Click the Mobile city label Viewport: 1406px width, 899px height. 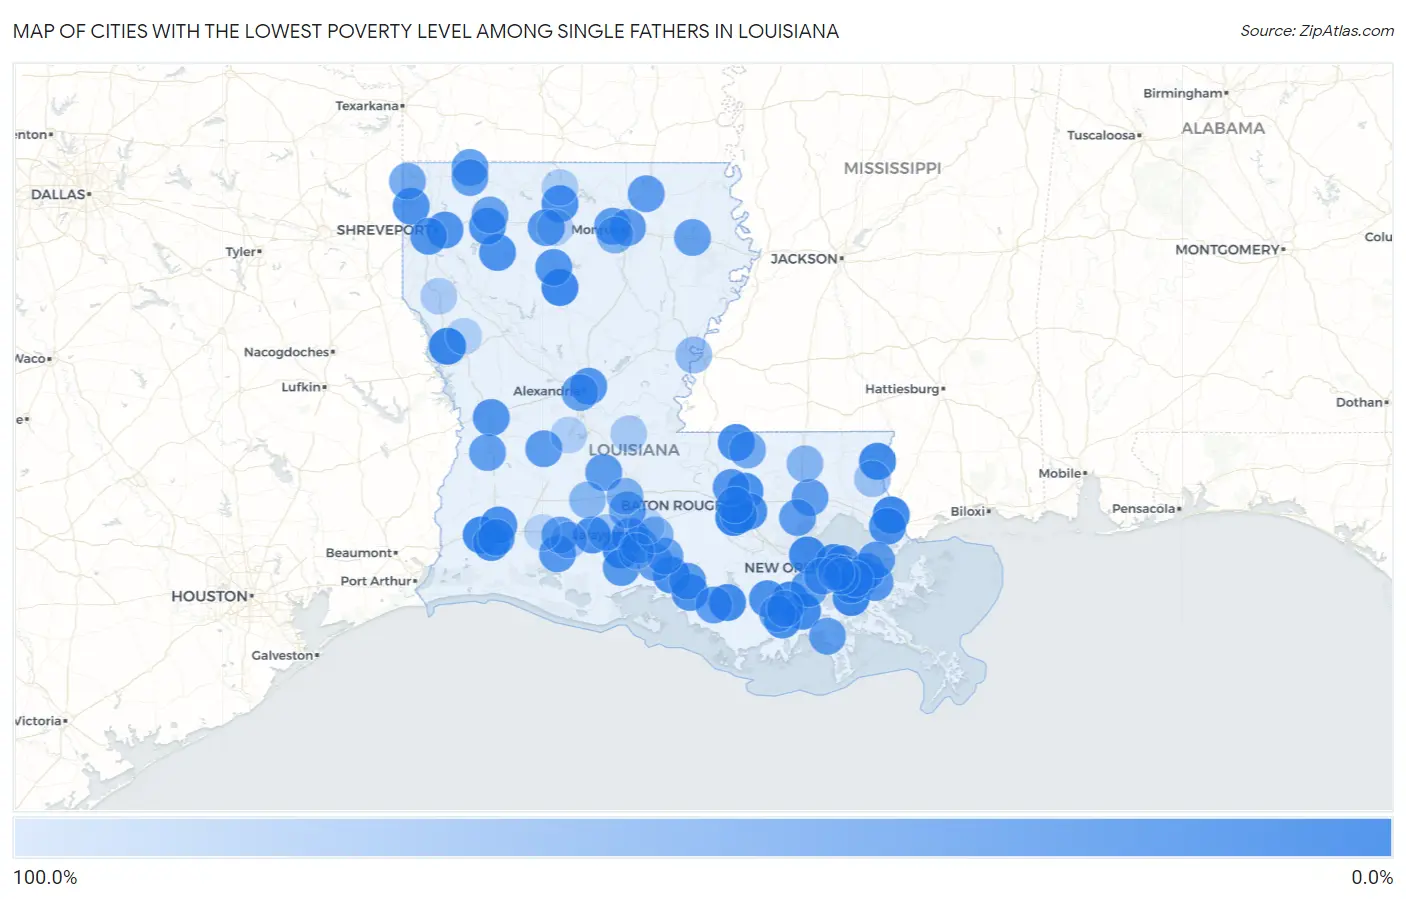pyautogui.click(x=1062, y=473)
